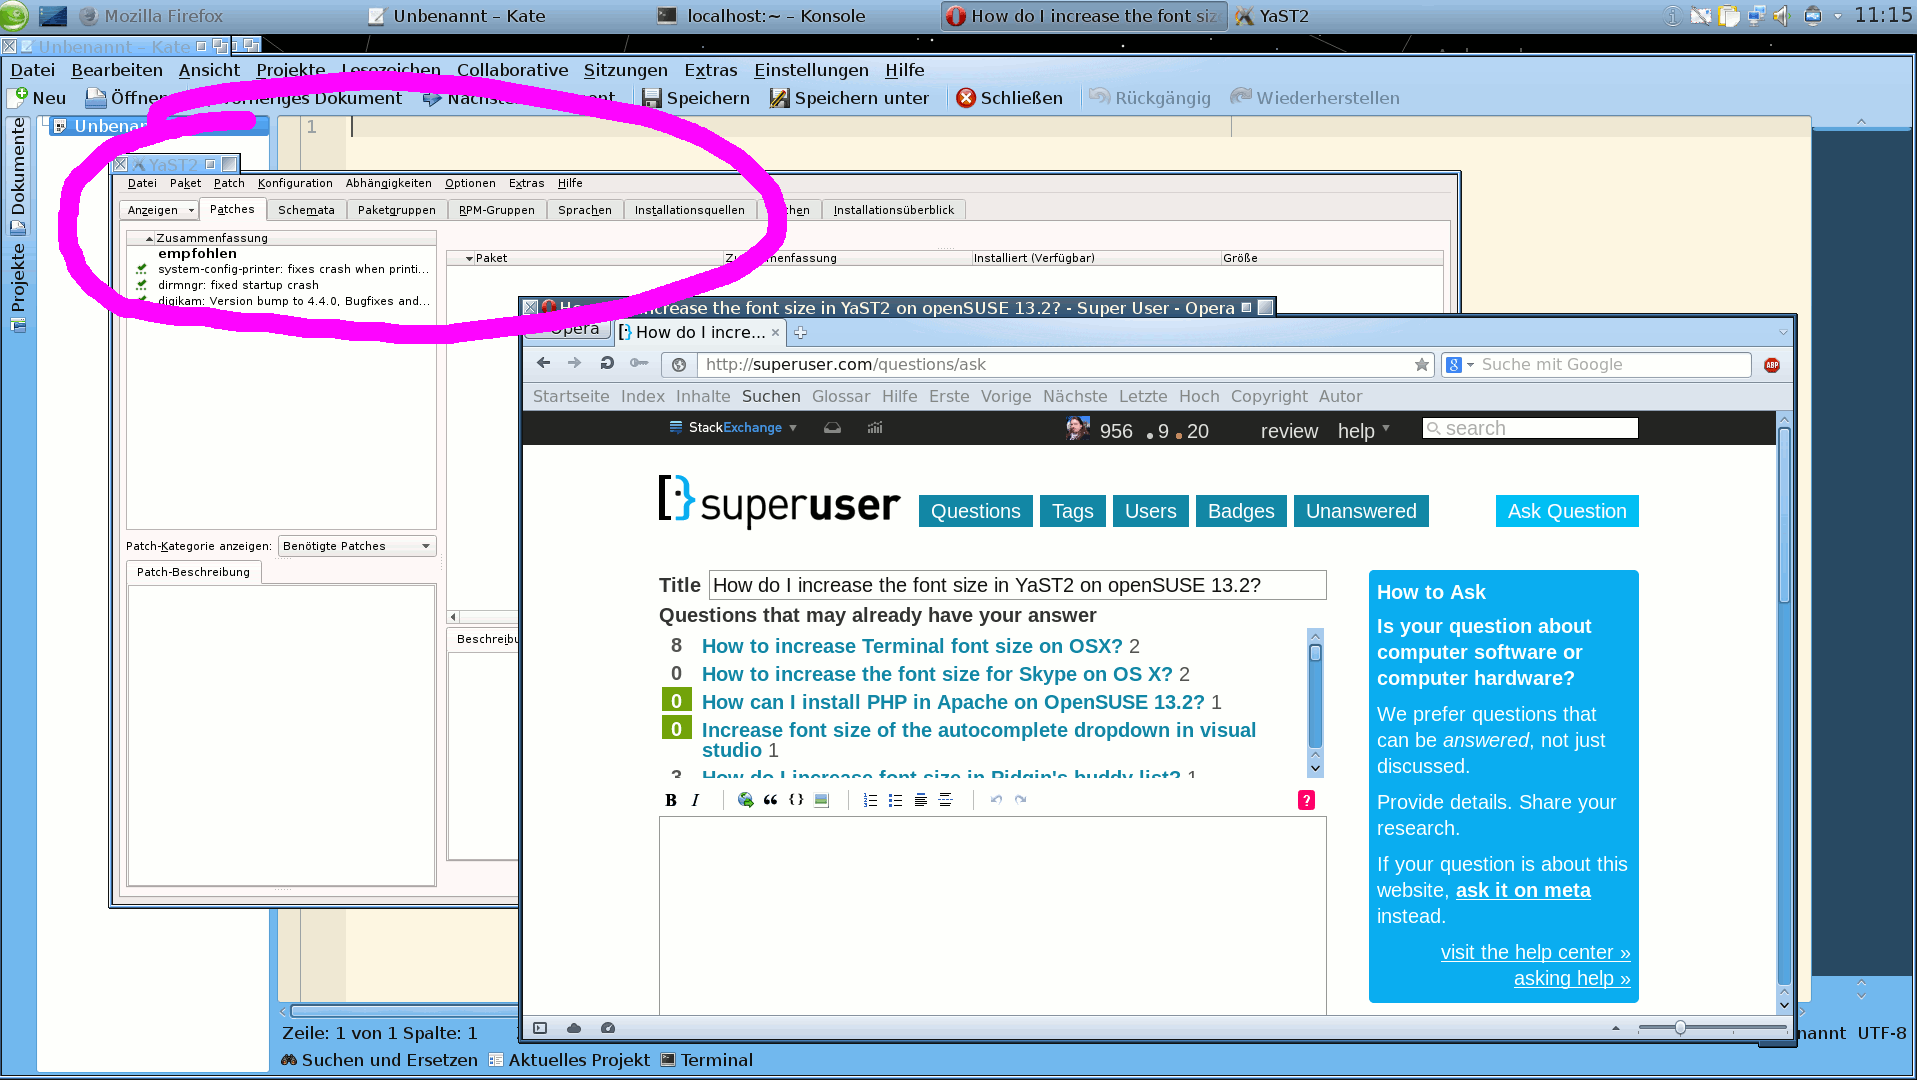
Task: Open the pink editor help icon
Action: coord(1306,800)
